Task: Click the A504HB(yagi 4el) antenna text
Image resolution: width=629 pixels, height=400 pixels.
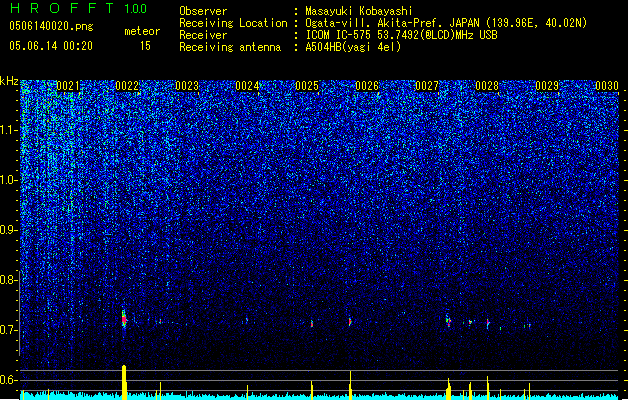Action: [353, 47]
